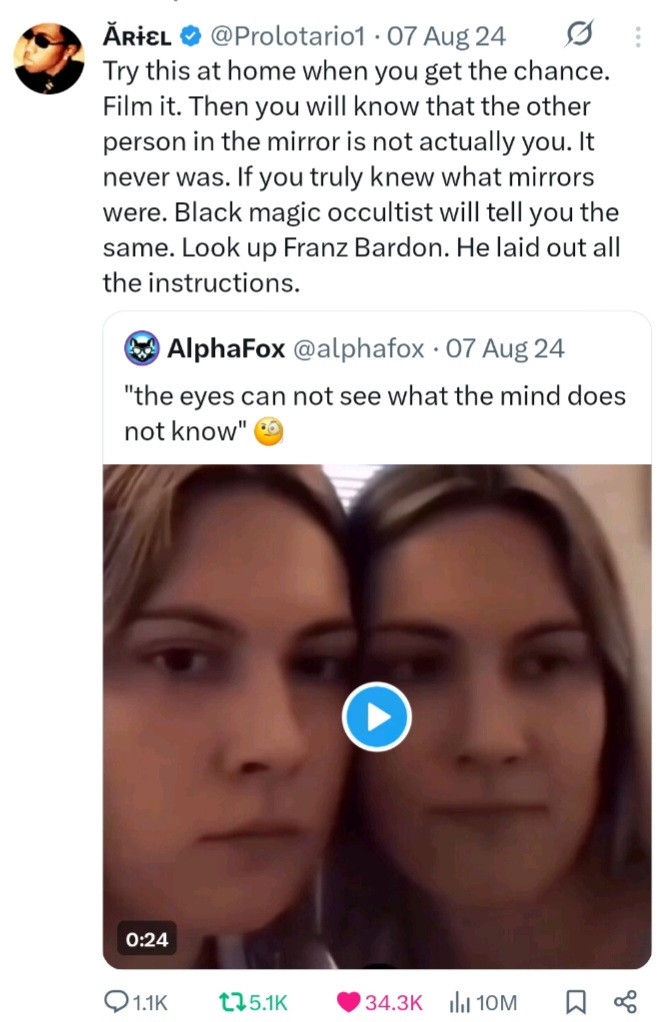Click the 07 Aug 24 timestamp on Ariel's post

click(446, 36)
